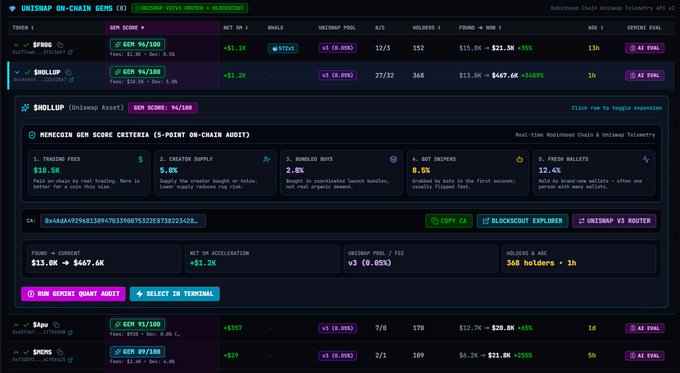Open $Apu address external link icon

point(70,332)
